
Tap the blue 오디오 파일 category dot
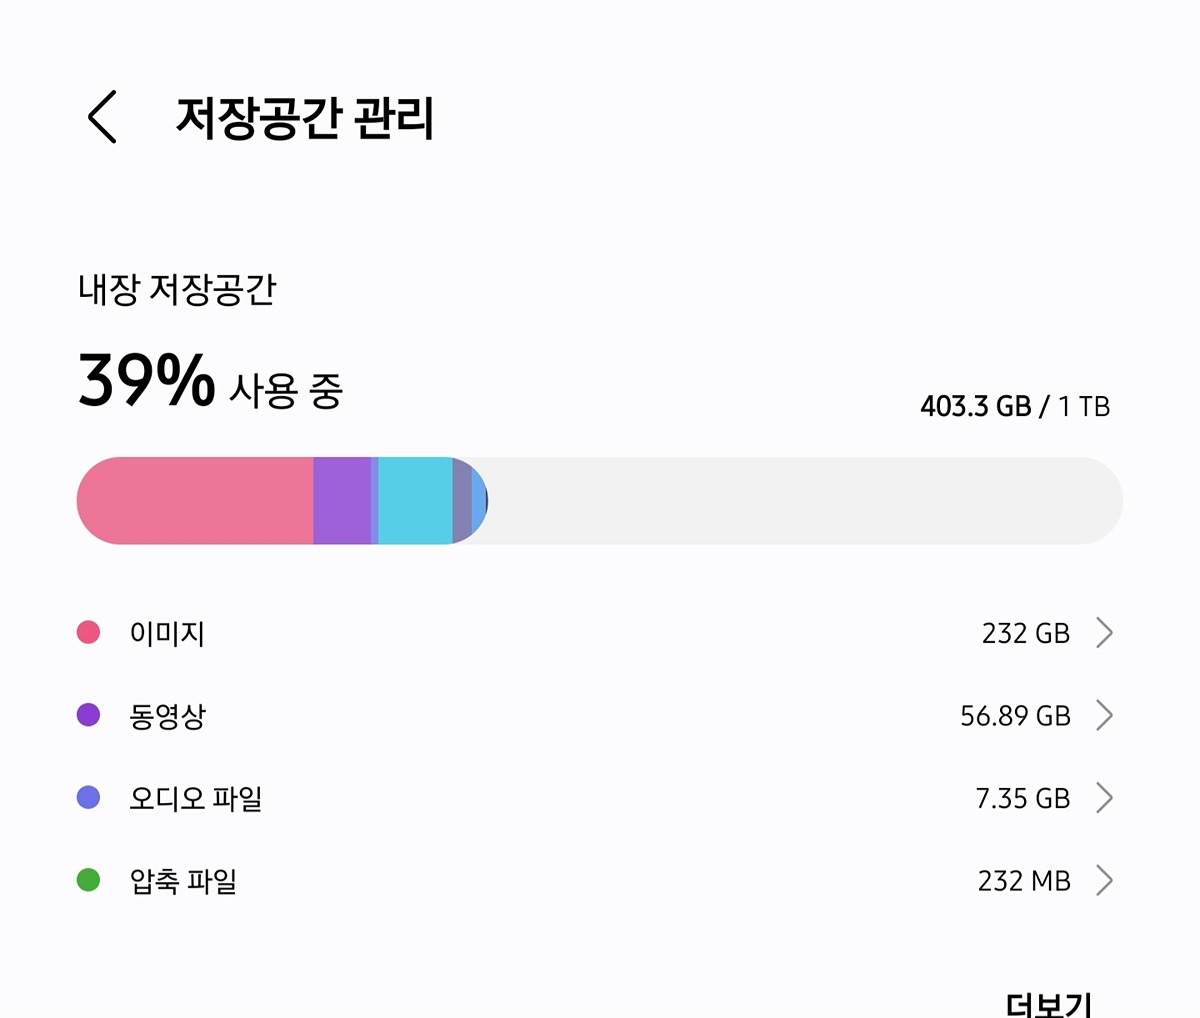(88, 798)
